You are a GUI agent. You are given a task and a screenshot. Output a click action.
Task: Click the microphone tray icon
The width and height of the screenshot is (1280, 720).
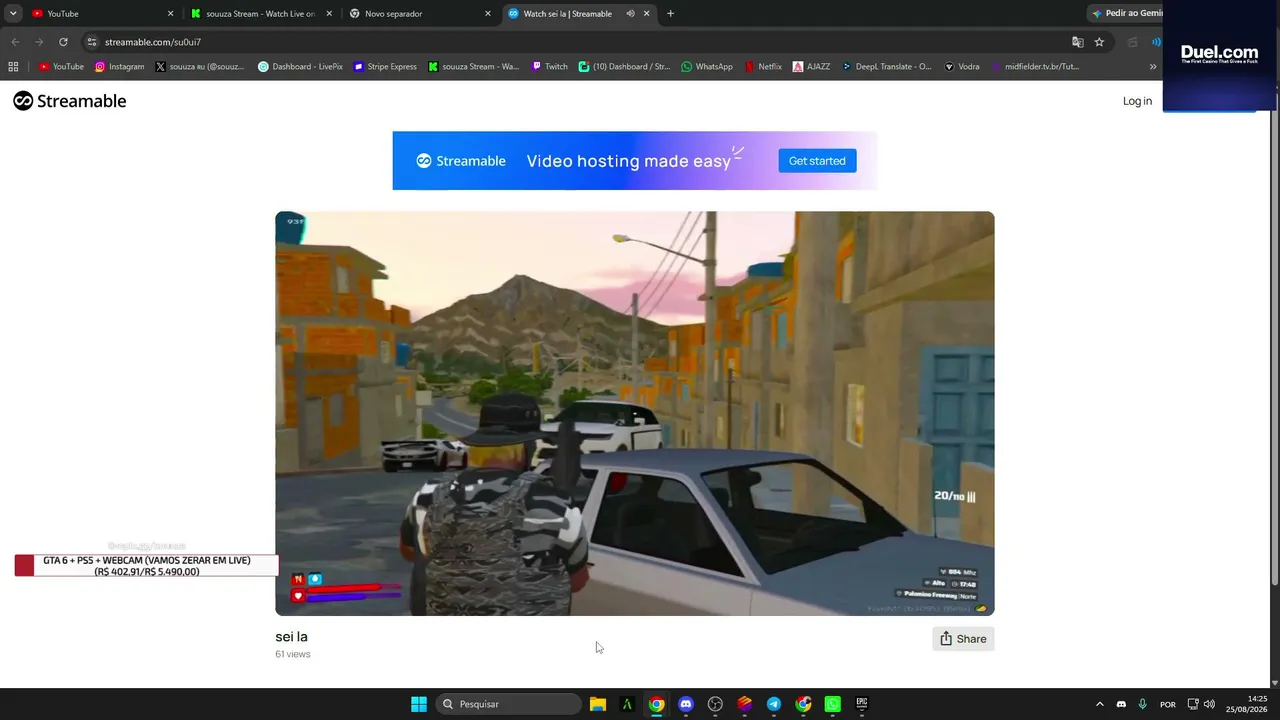click(1142, 704)
